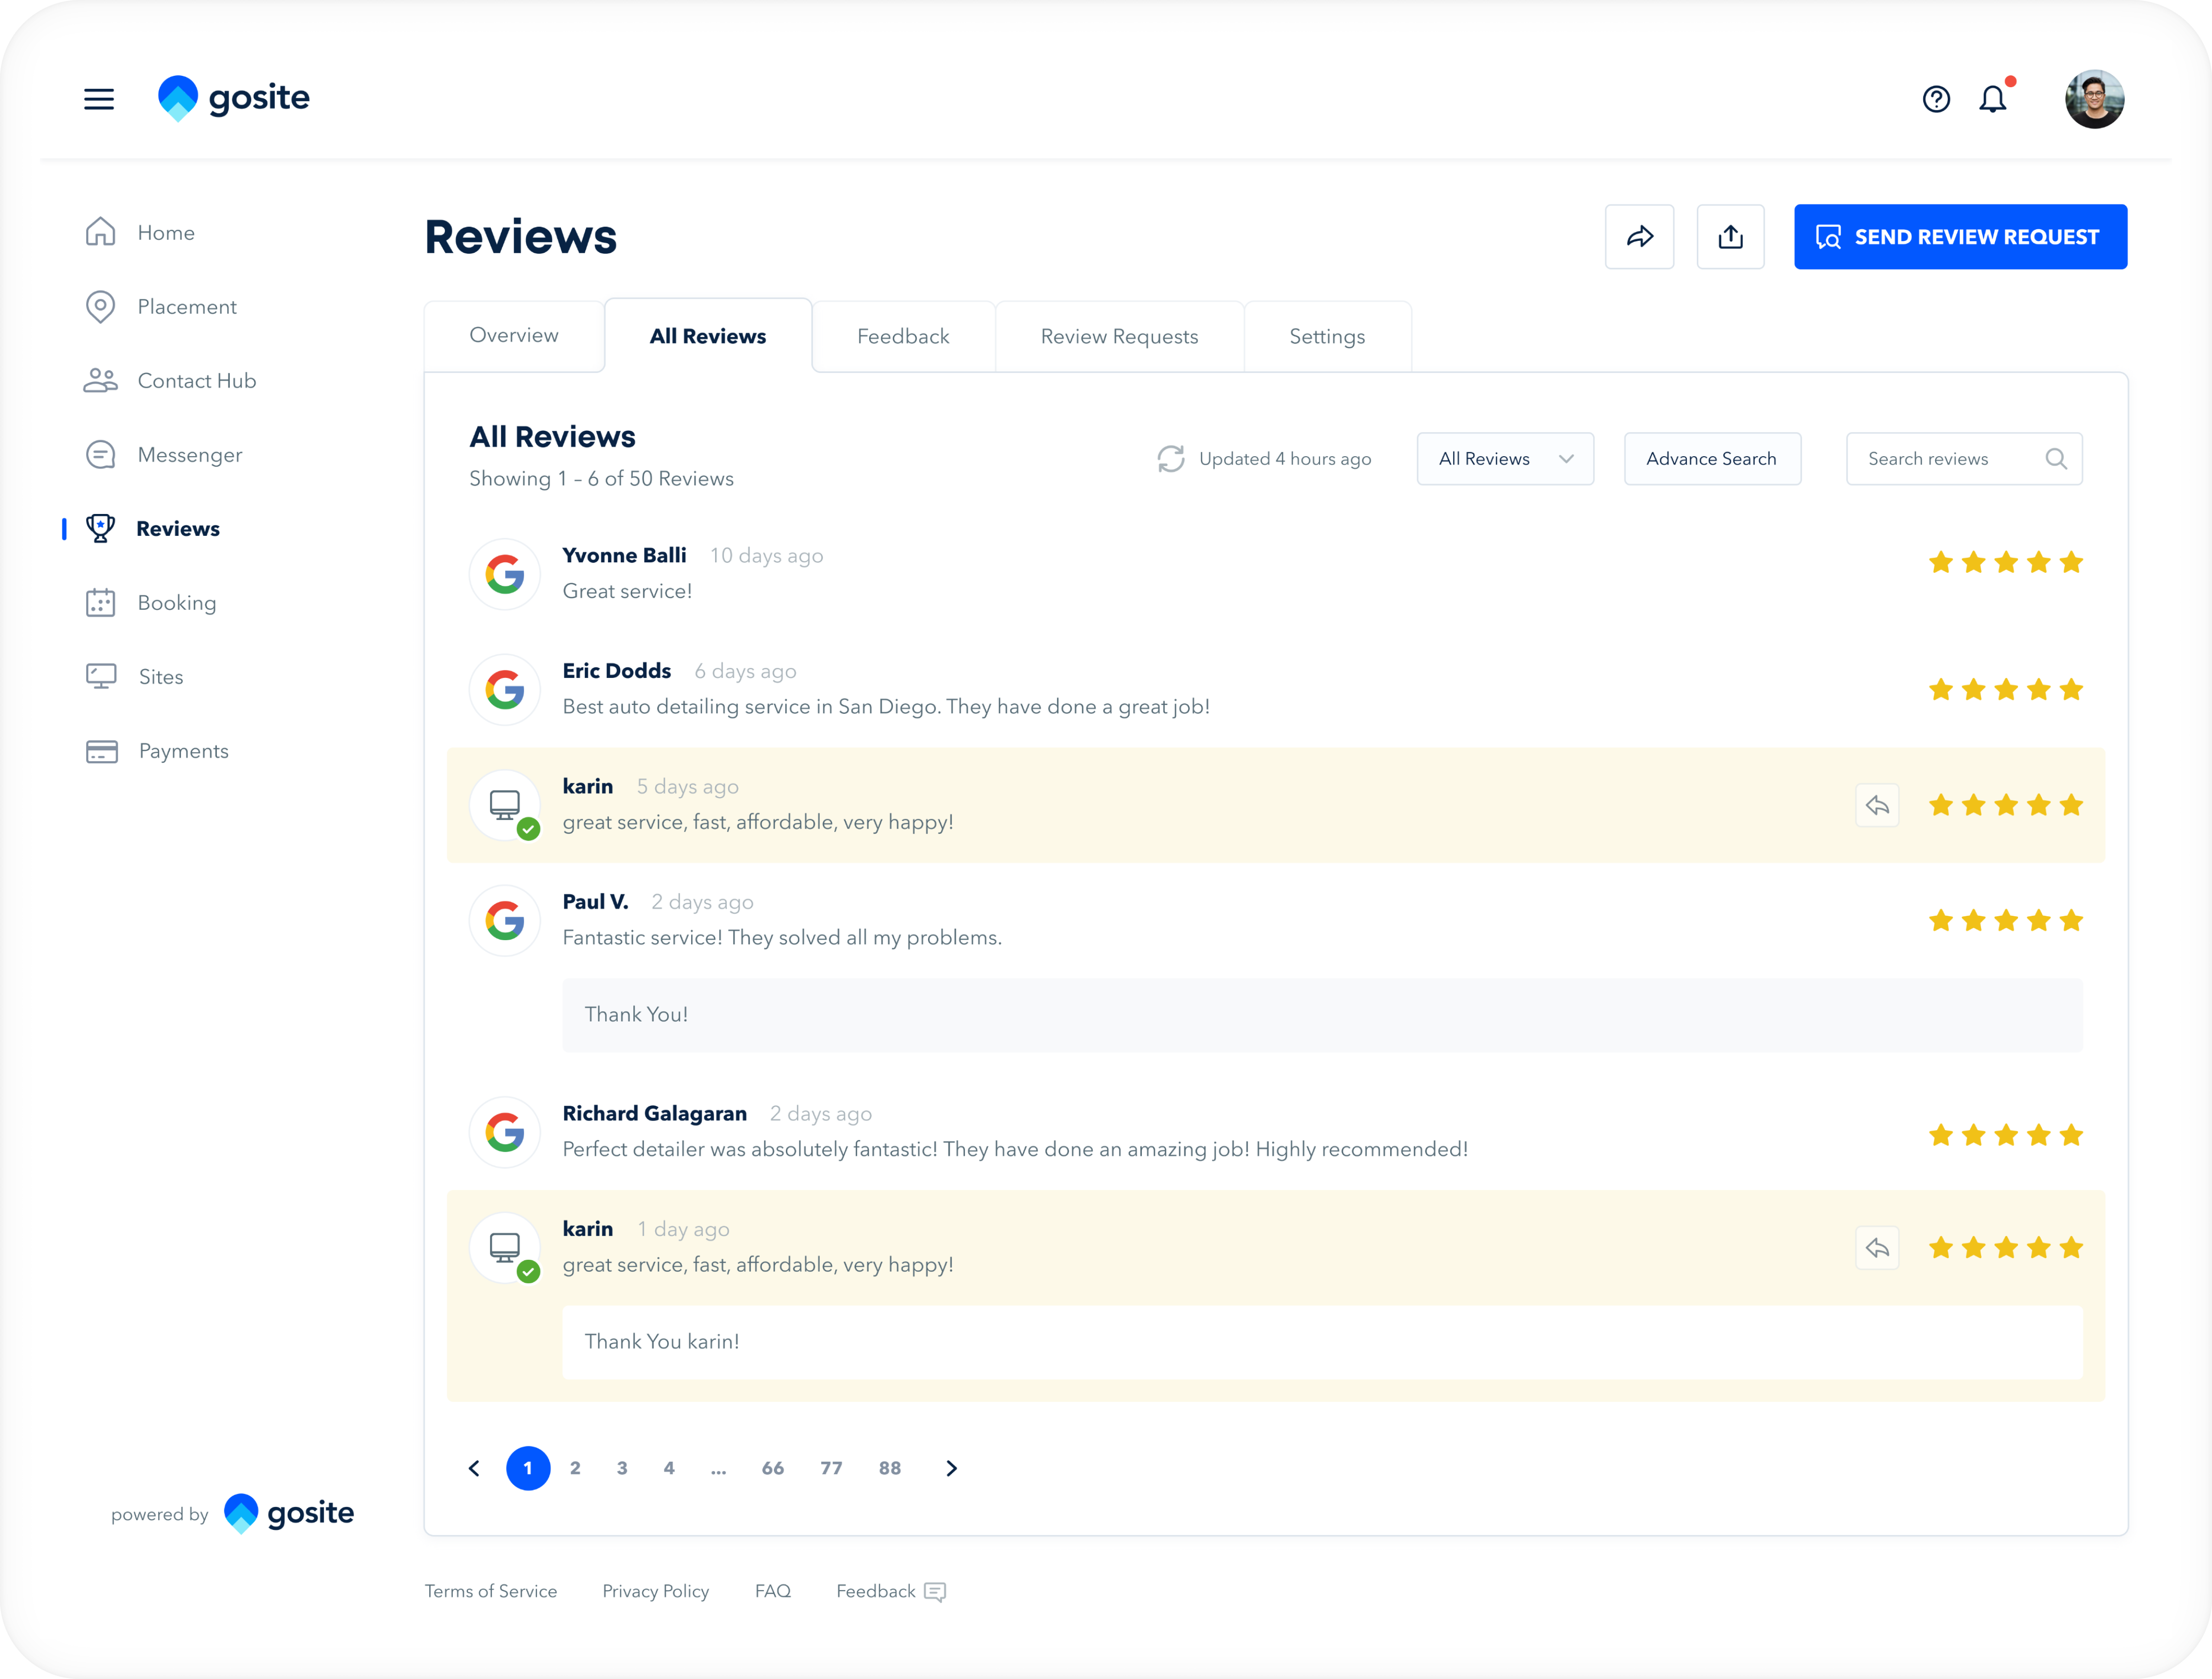
Task: Open the Review Requests tab
Action: pos(1119,337)
